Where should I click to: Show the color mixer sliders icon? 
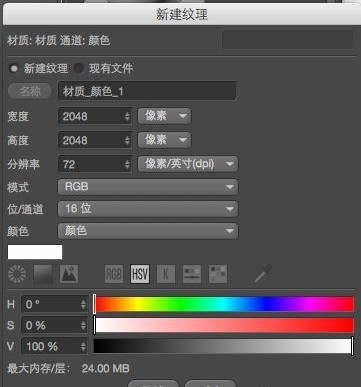click(192, 274)
